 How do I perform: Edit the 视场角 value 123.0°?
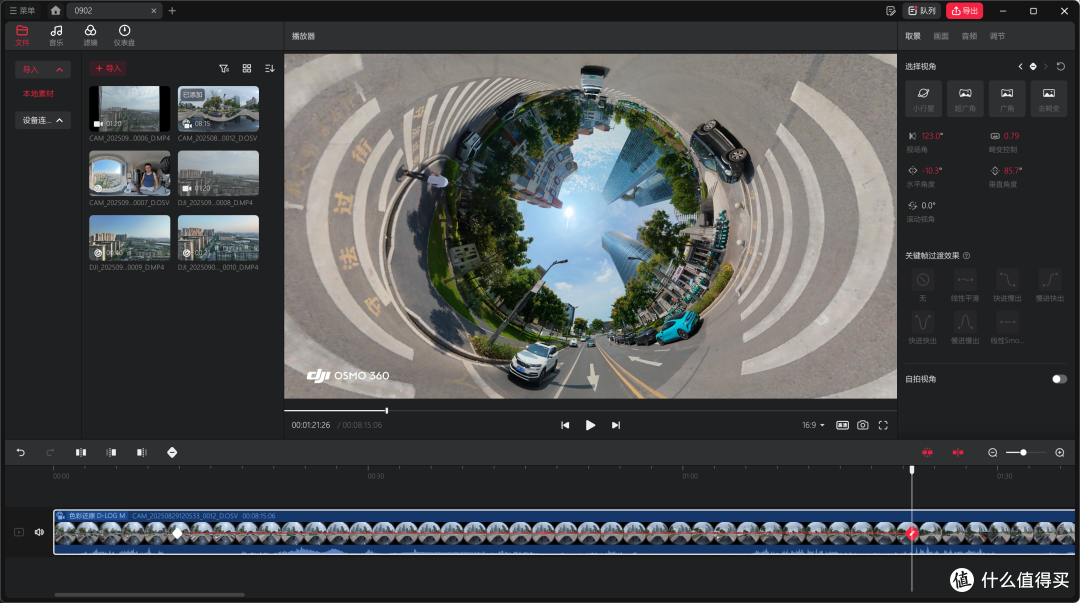[x=931, y=136]
